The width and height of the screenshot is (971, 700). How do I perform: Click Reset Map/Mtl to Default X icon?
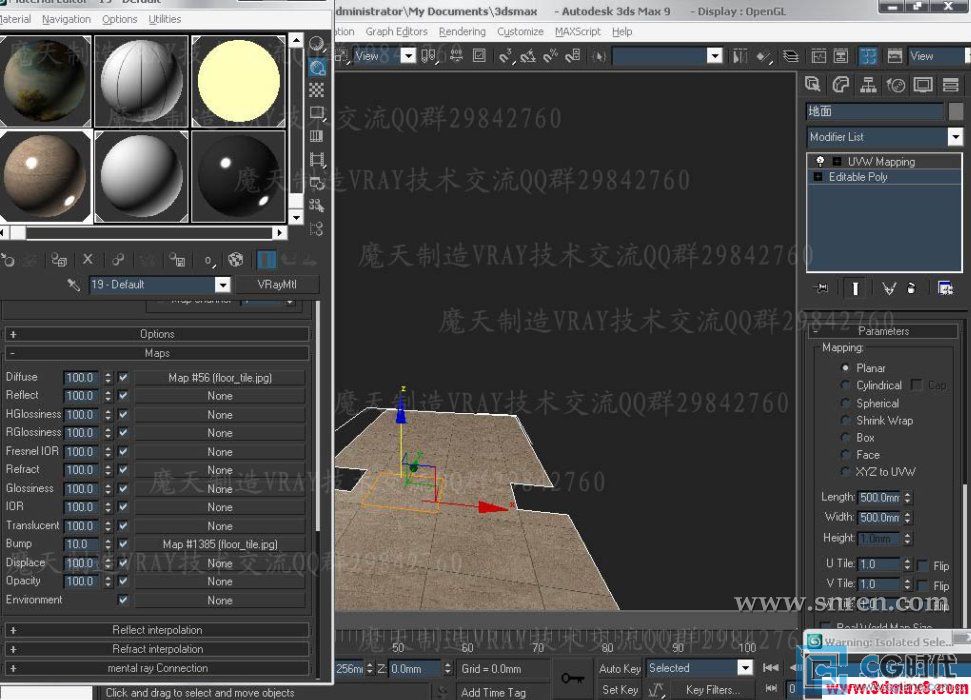88,260
